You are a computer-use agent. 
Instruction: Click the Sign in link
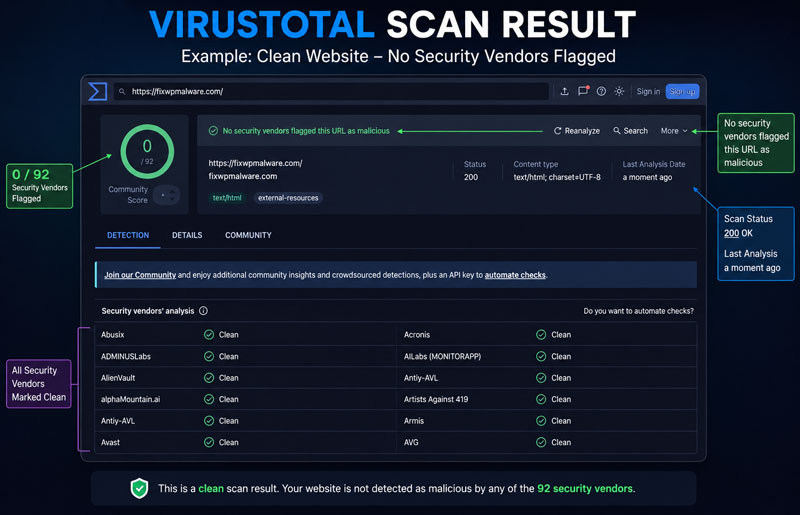point(648,91)
